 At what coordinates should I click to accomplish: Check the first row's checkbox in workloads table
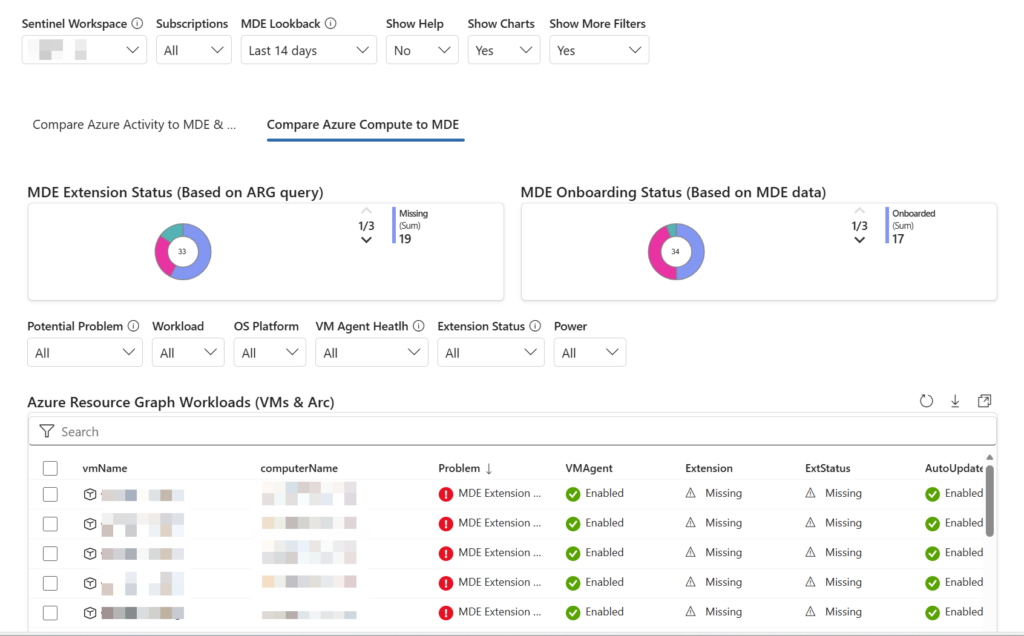pyautogui.click(x=50, y=494)
